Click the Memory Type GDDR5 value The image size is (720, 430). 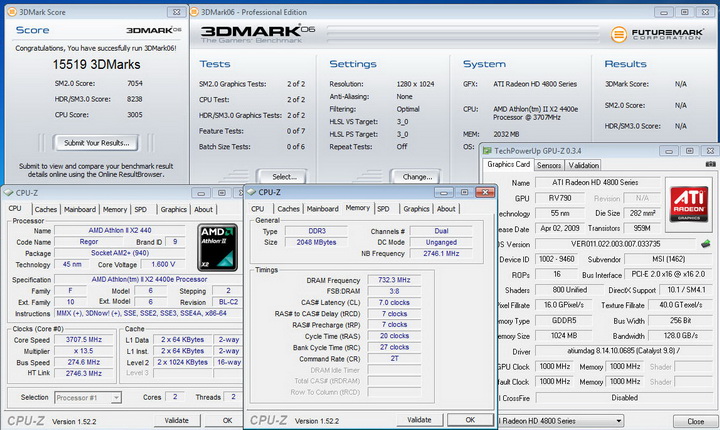click(563, 321)
